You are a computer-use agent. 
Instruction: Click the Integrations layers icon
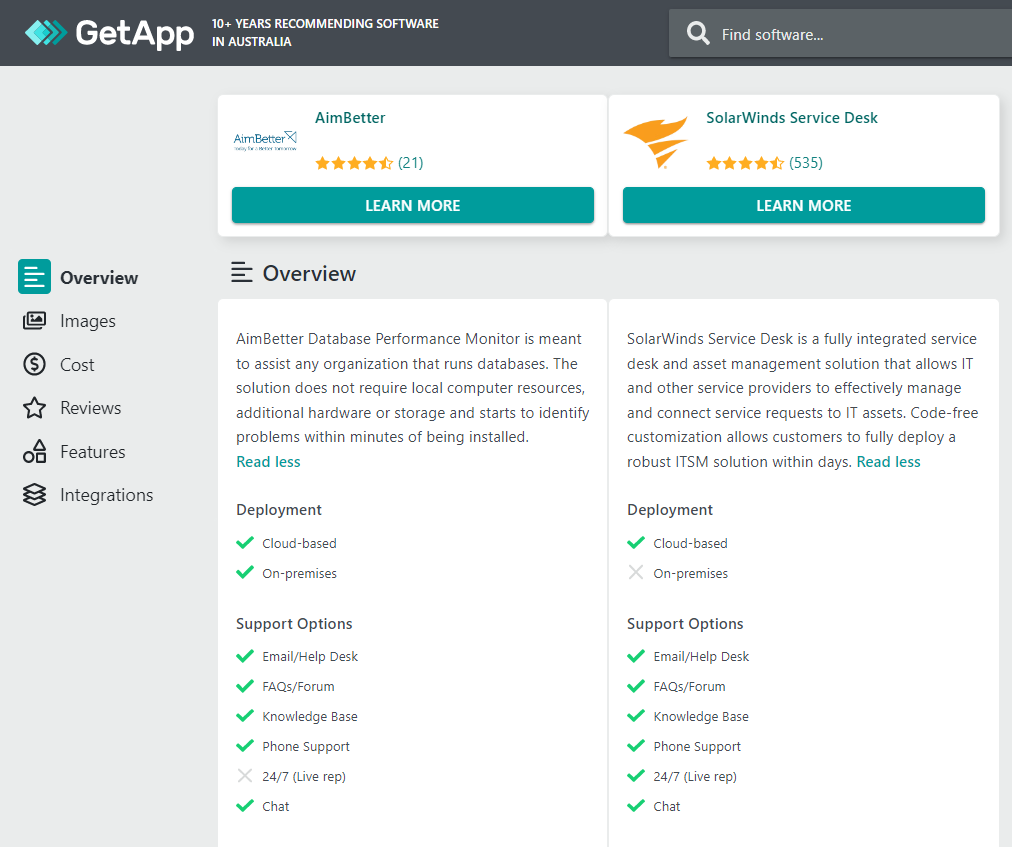34,495
